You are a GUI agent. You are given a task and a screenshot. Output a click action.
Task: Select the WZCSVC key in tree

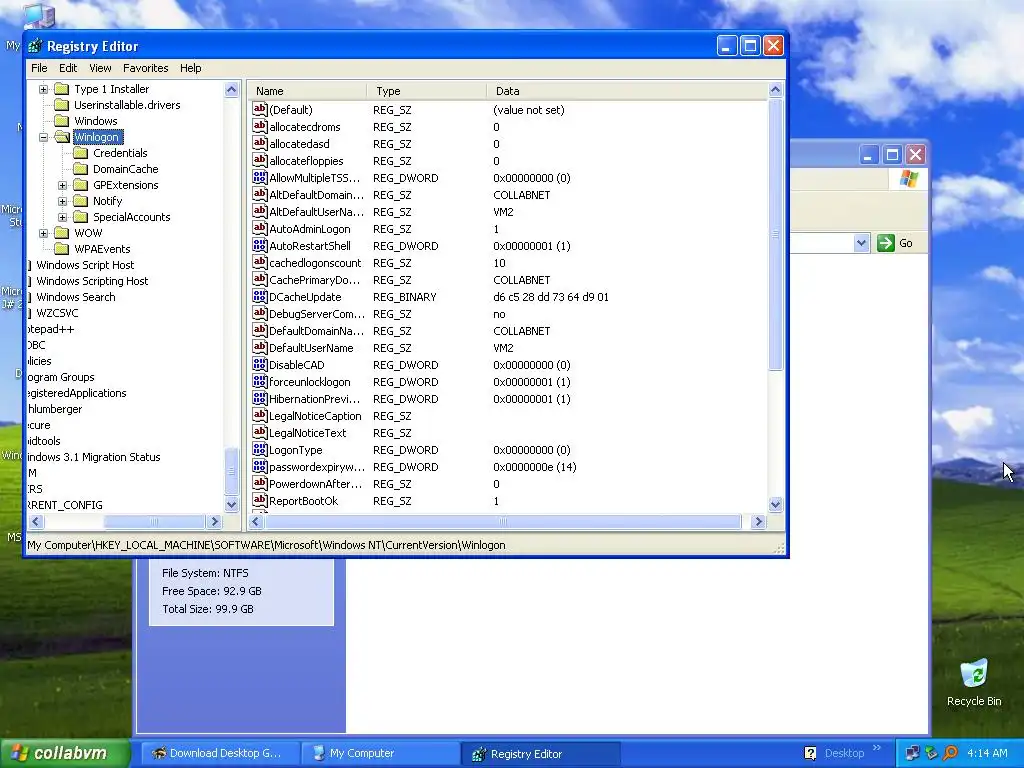point(57,313)
